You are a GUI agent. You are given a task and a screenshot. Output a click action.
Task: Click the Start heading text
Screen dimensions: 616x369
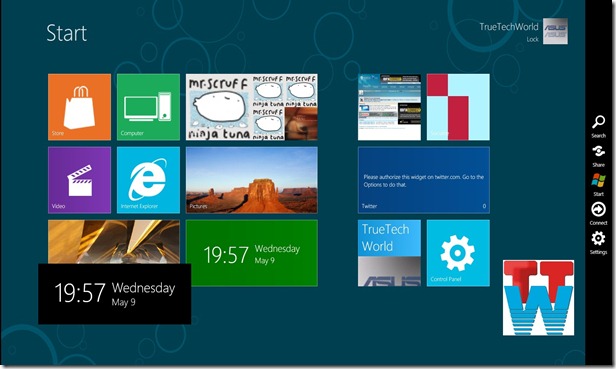pyautogui.click(x=66, y=33)
